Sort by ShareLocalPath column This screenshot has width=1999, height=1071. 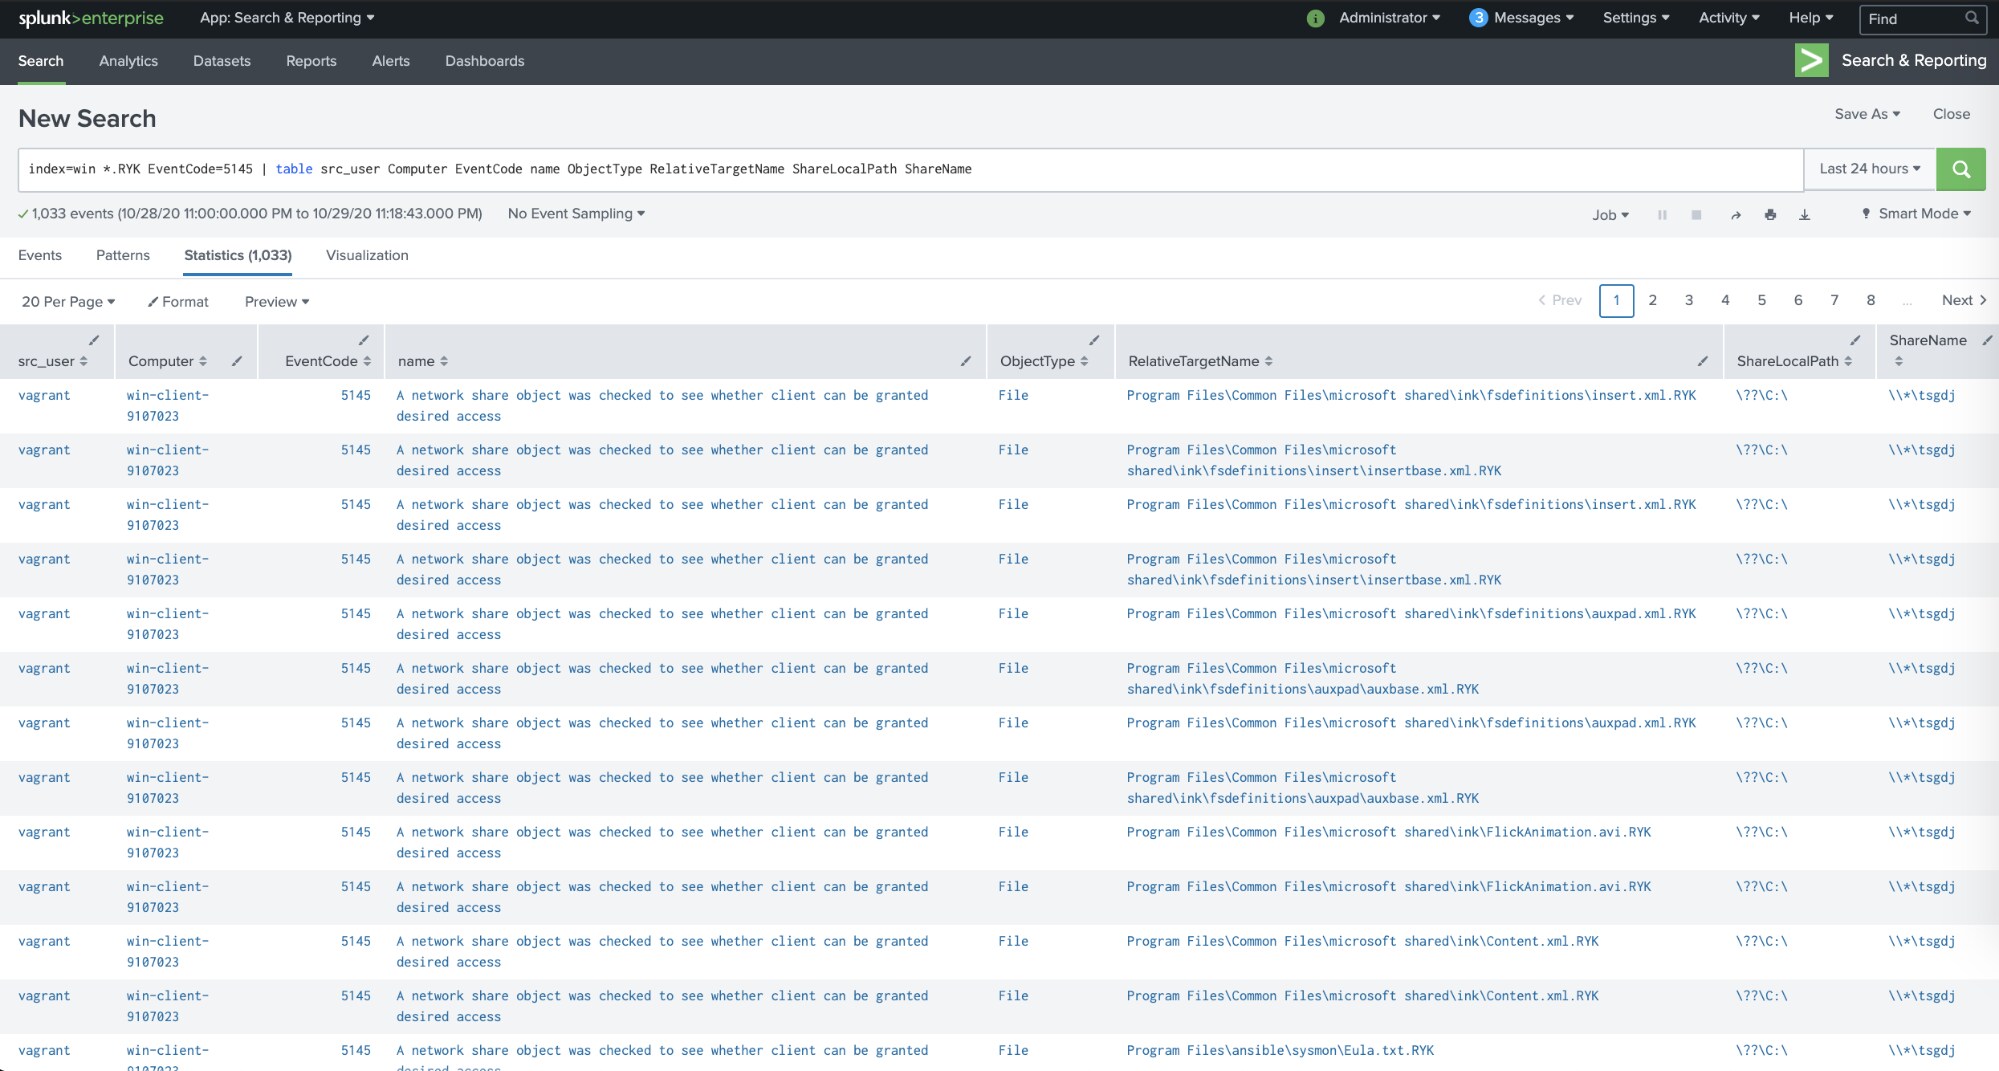(1794, 361)
